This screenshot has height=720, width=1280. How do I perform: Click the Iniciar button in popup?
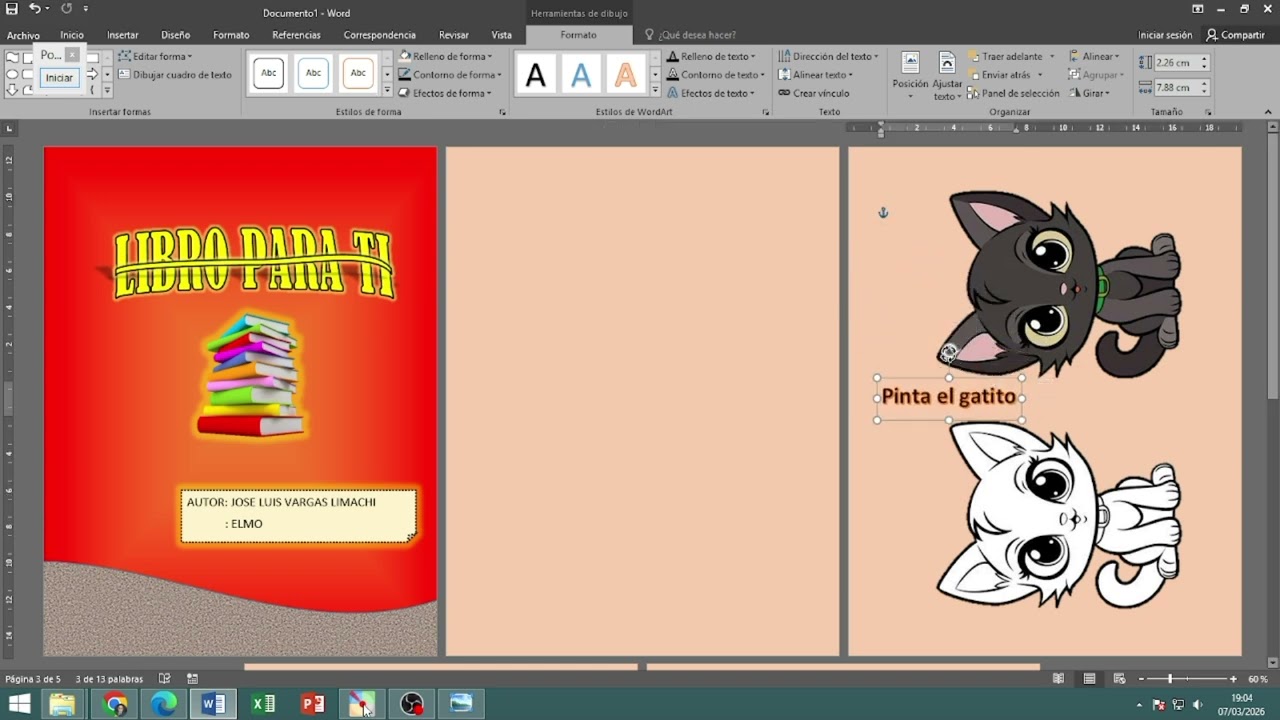pyautogui.click(x=60, y=77)
